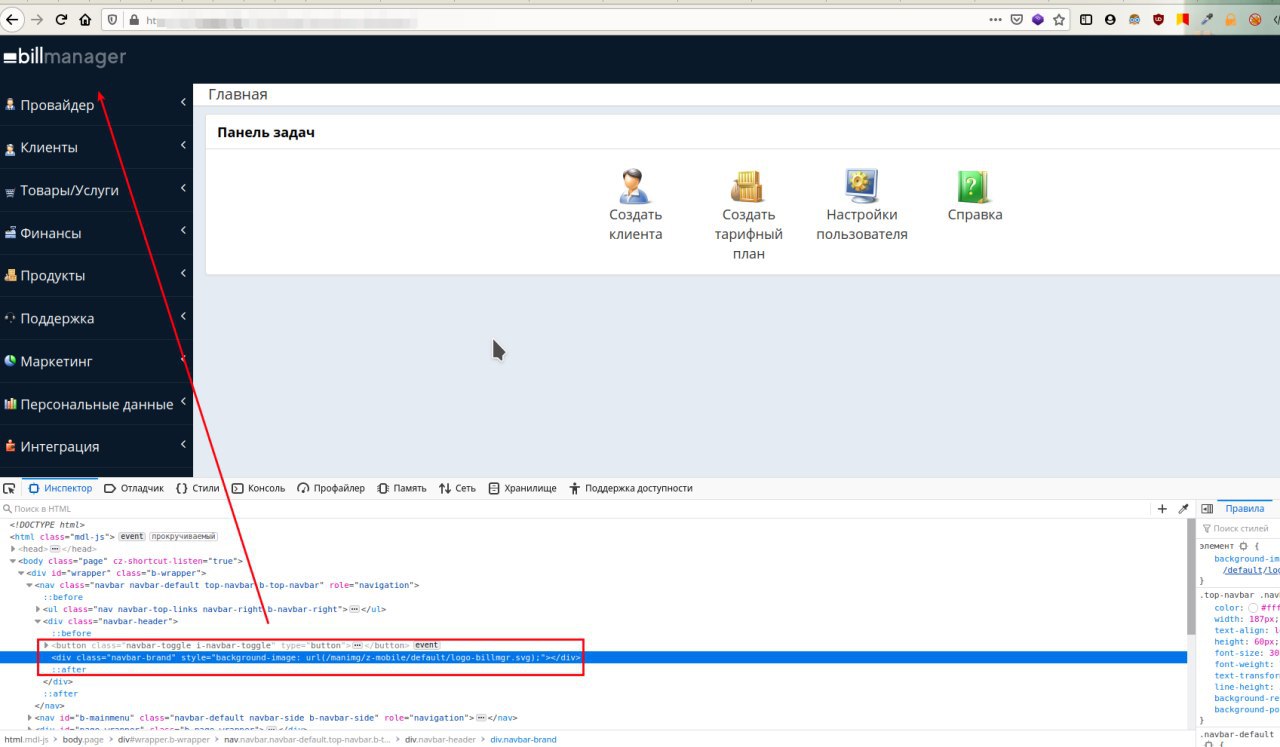Select the nav navbar-default row in tree
1280x747 pixels.
[x=593, y=585]
